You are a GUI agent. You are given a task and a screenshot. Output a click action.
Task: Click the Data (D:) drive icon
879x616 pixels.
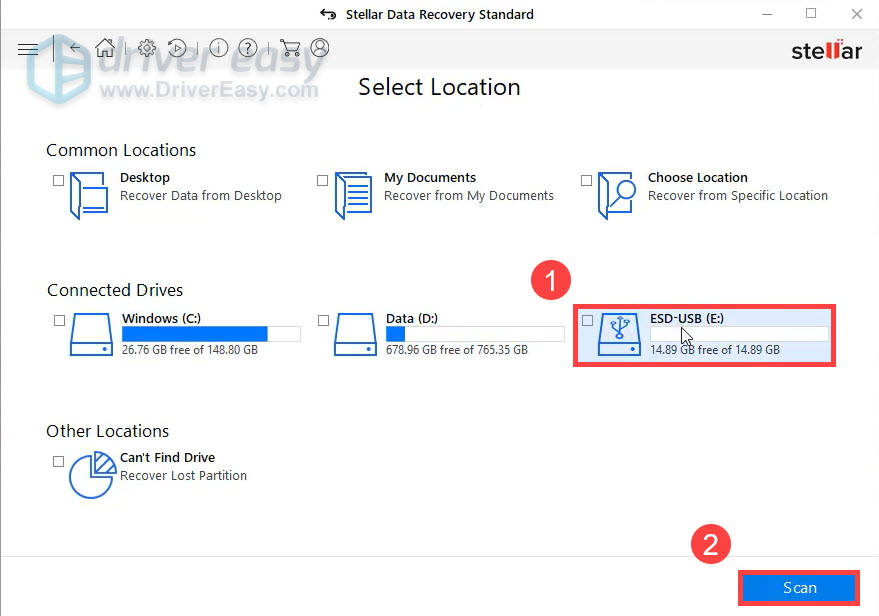(x=355, y=334)
